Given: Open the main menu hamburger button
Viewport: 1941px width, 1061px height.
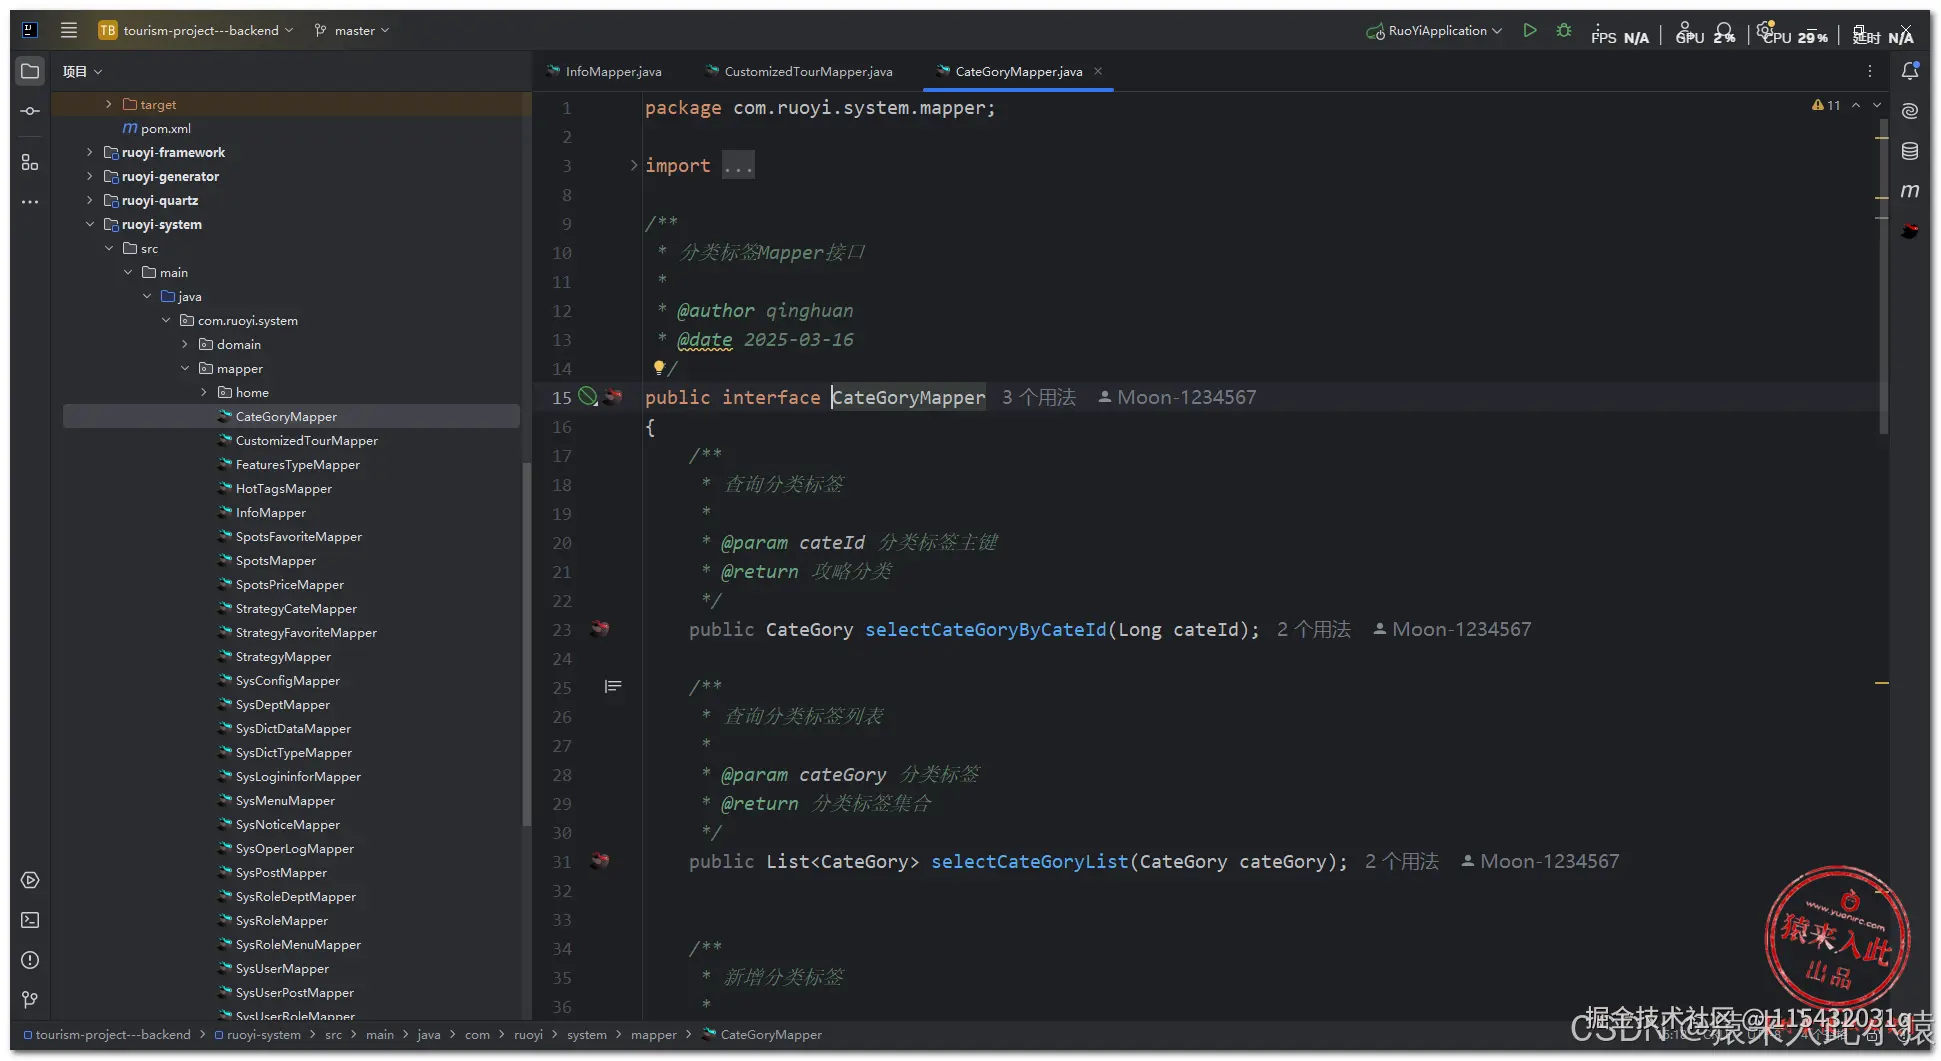Looking at the screenshot, I should click(x=69, y=30).
